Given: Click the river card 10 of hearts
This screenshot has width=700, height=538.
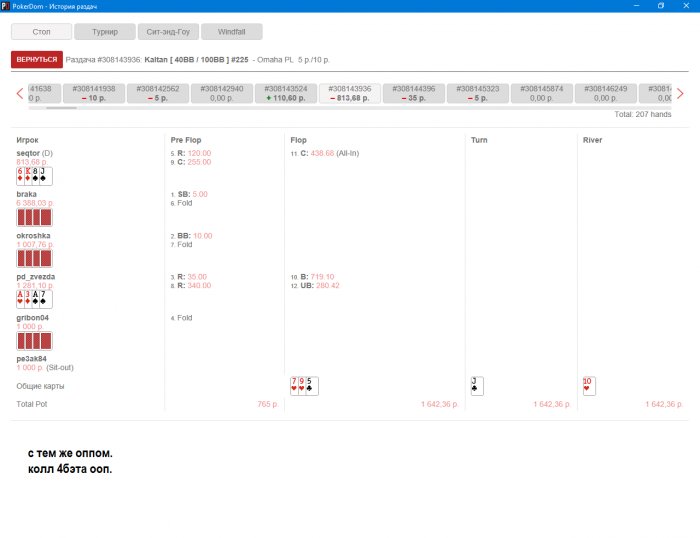Looking at the screenshot, I should pos(589,386).
